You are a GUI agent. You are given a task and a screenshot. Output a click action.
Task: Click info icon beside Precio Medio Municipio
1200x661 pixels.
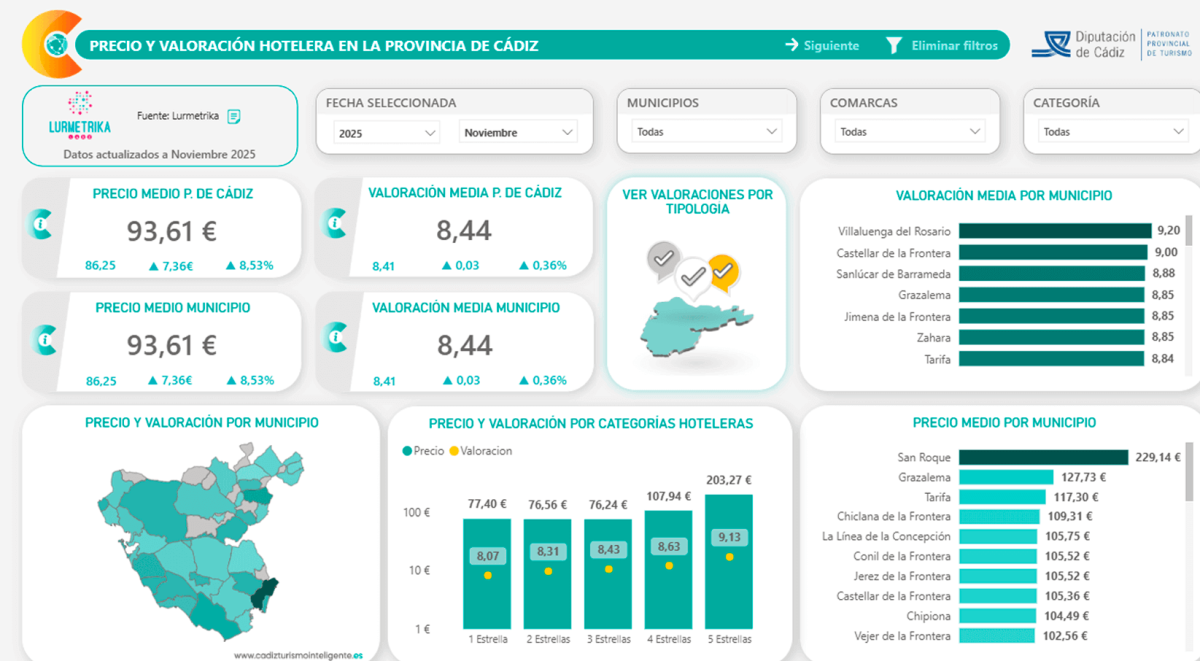pyautogui.click(x=42, y=340)
